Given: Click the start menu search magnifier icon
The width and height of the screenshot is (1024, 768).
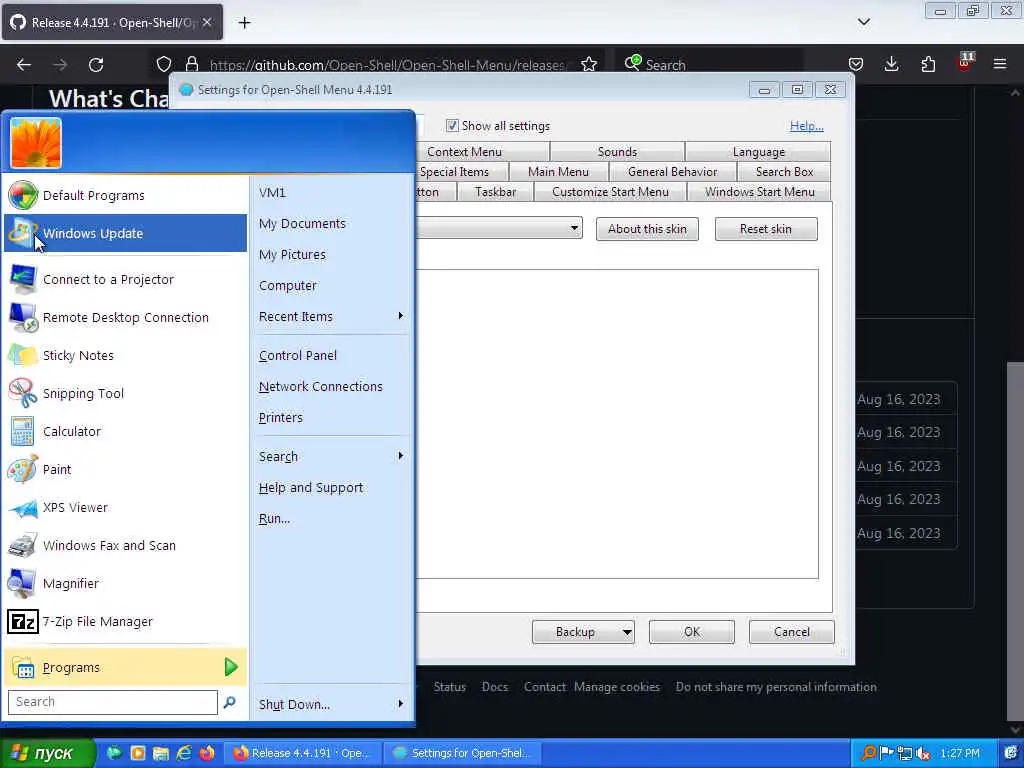Looking at the screenshot, I should (229, 702).
